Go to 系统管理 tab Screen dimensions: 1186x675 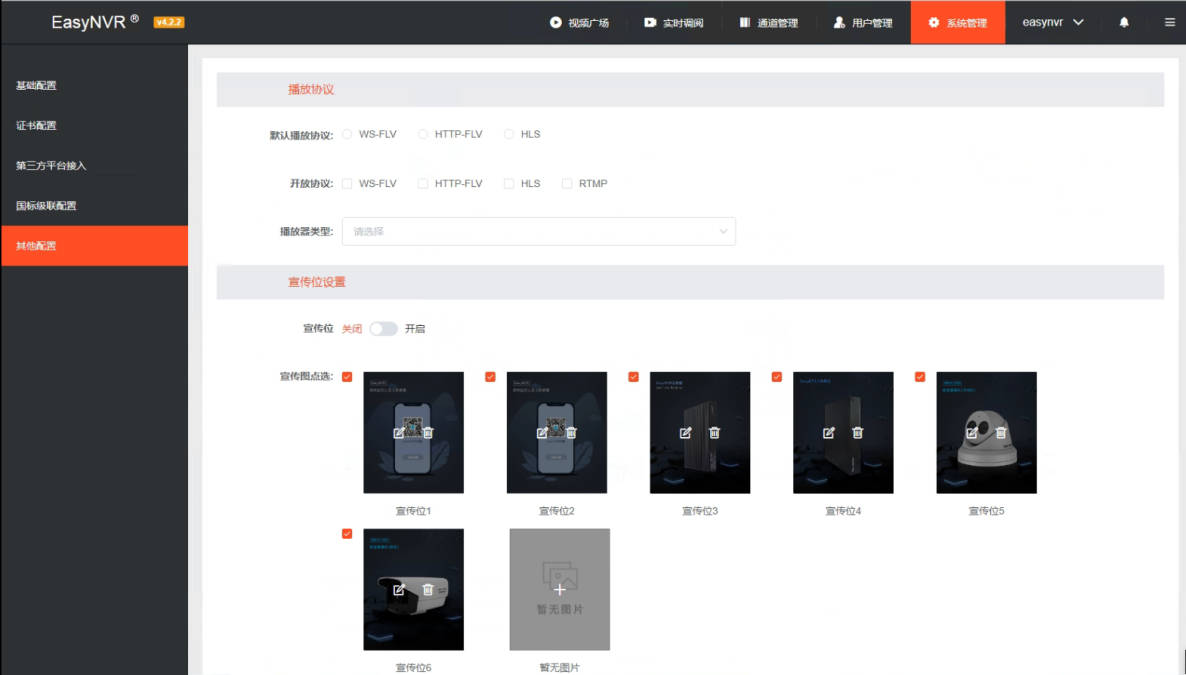coord(958,23)
